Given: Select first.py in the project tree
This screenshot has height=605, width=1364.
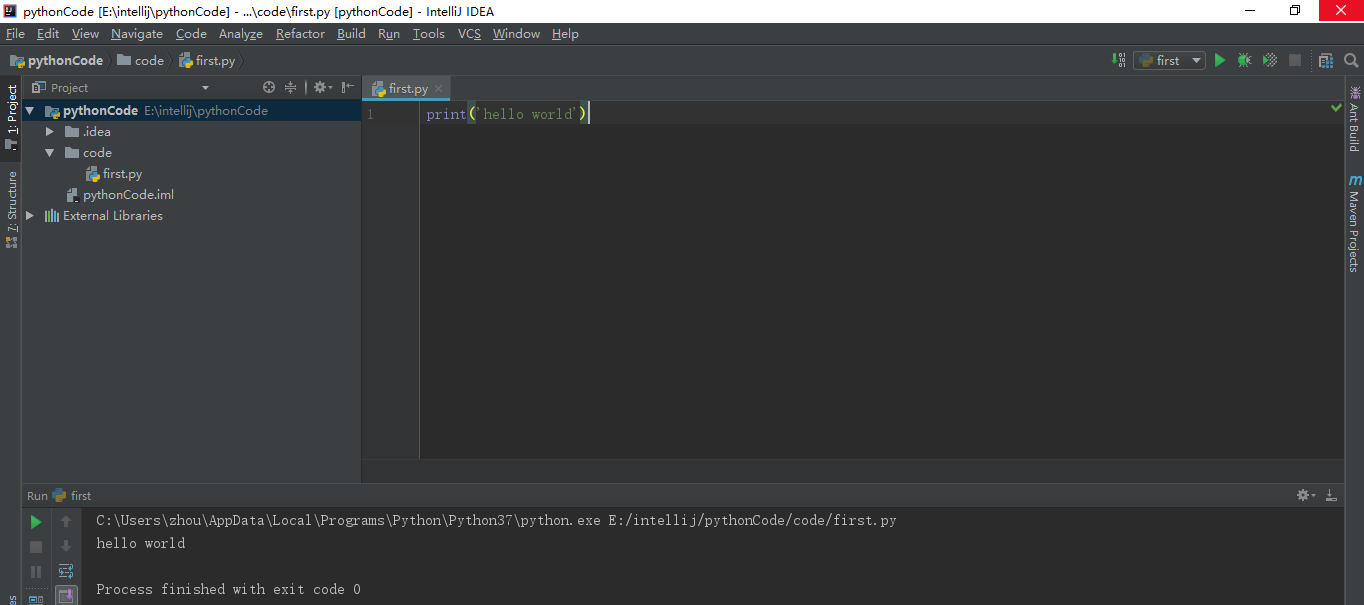Looking at the screenshot, I should pos(122,174).
